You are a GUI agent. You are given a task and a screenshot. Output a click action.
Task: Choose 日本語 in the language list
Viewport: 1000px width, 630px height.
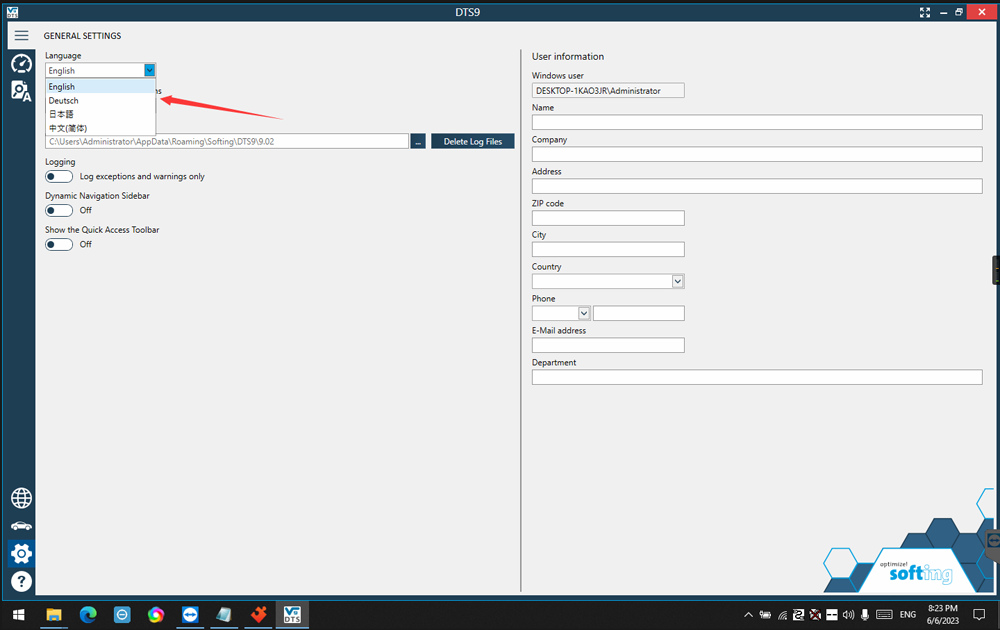(62, 114)
